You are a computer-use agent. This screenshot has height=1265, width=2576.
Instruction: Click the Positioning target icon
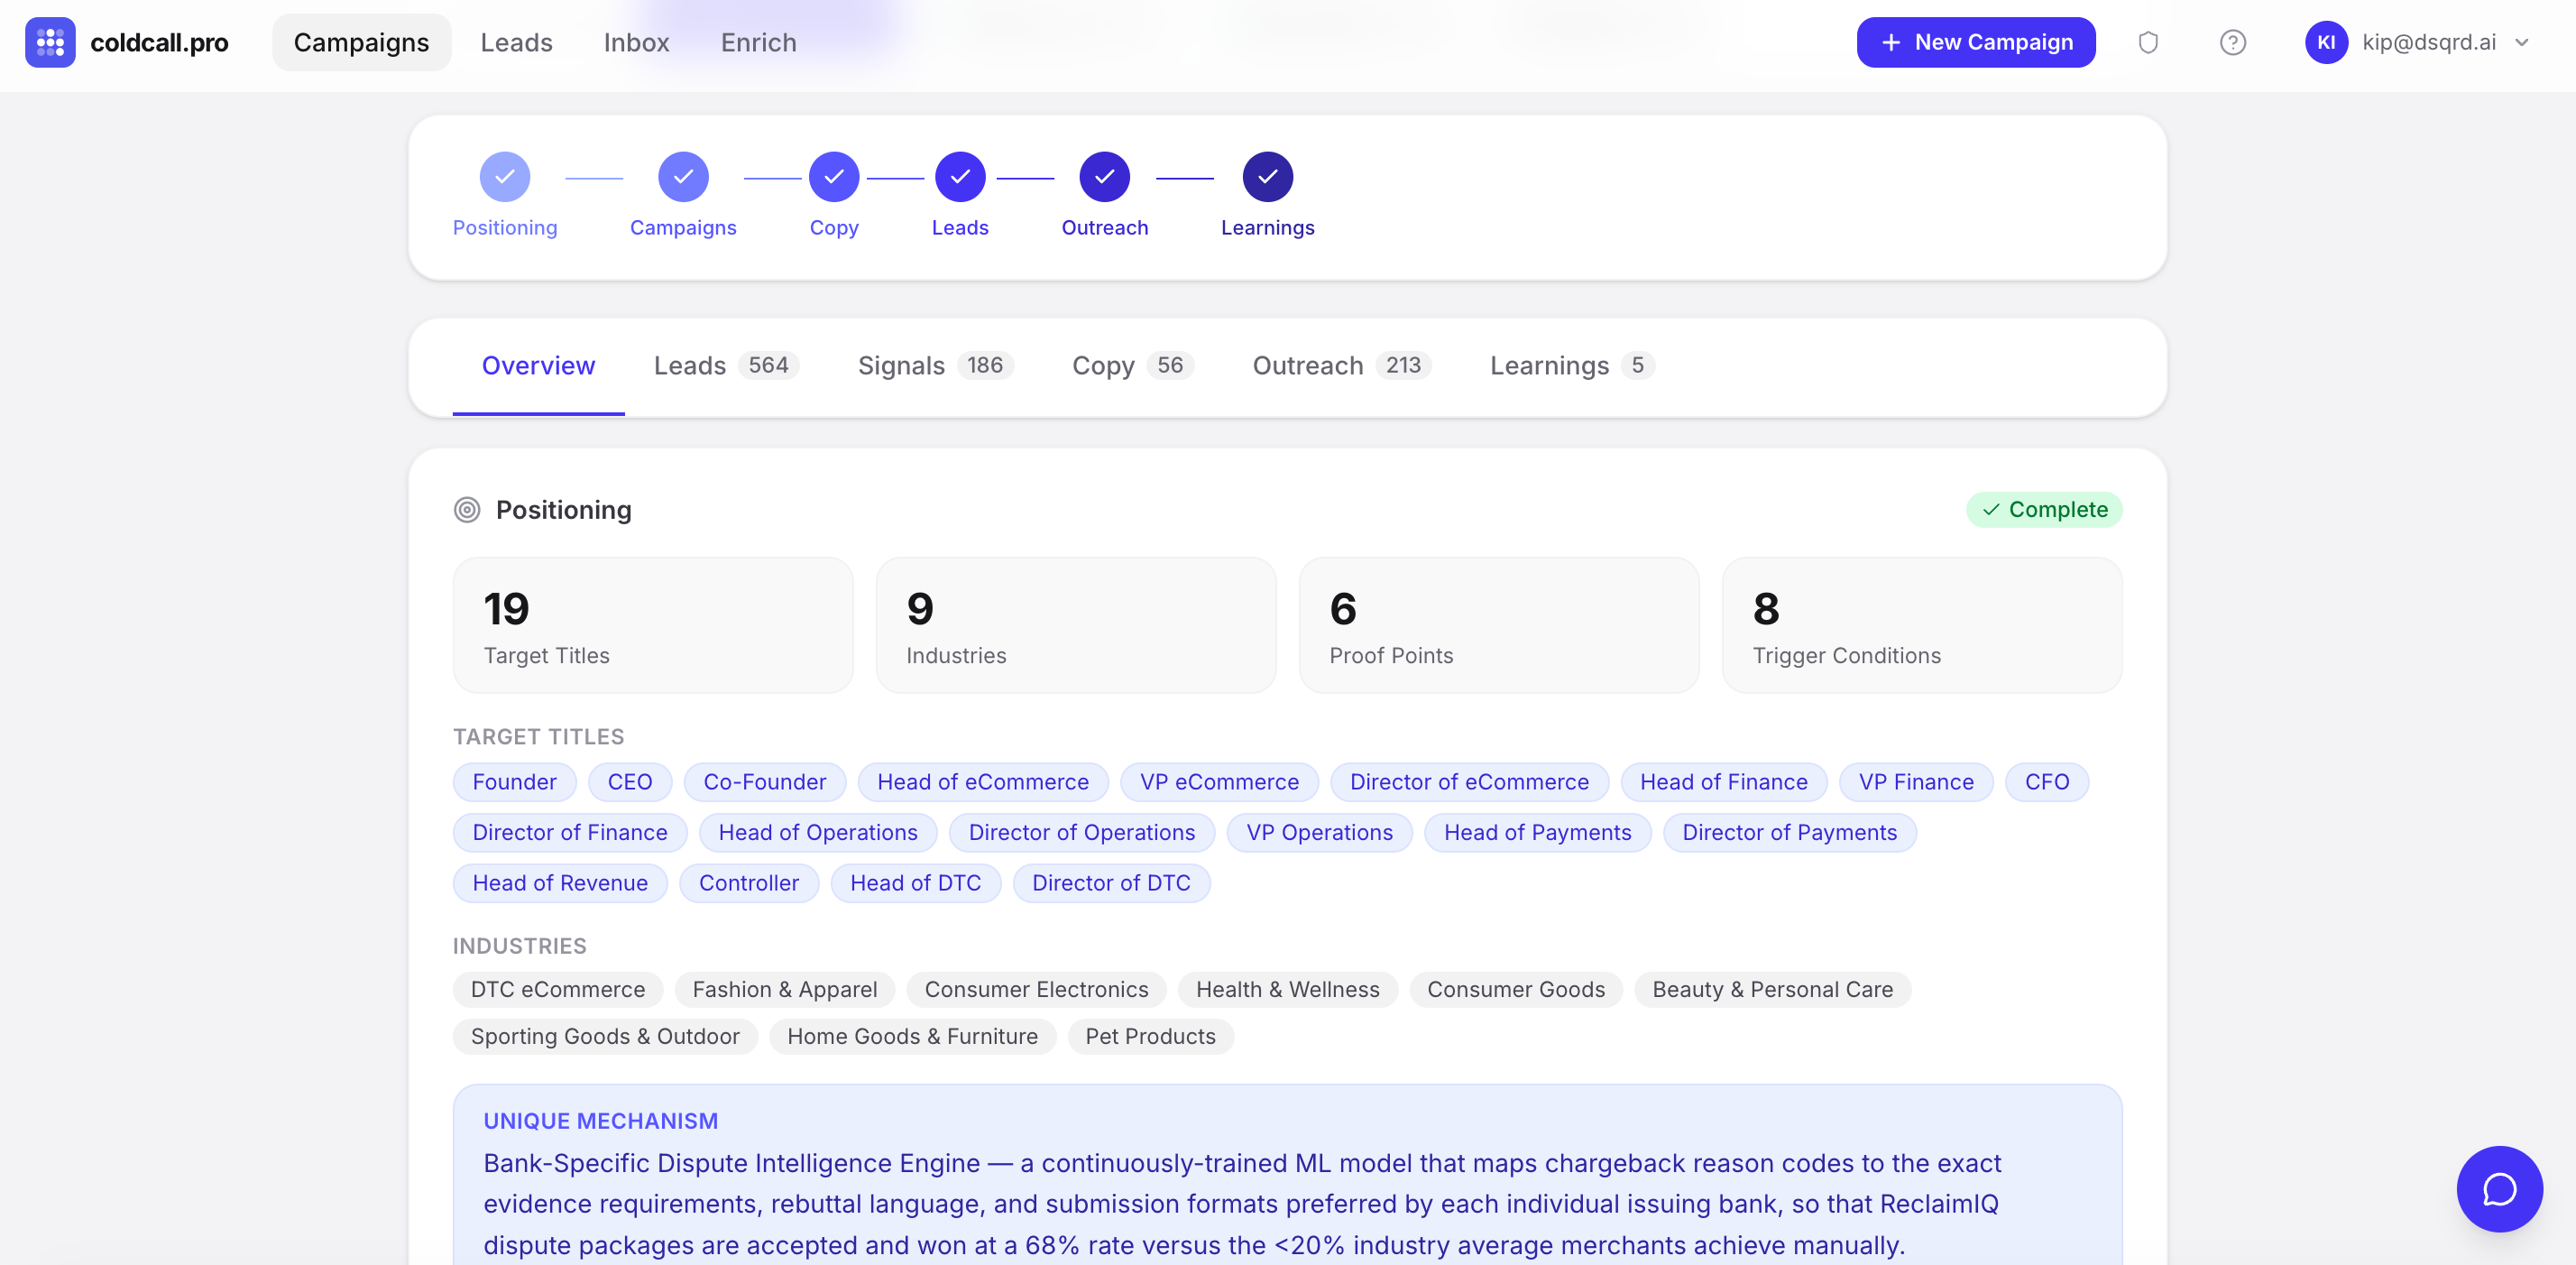tap(466, 510)
